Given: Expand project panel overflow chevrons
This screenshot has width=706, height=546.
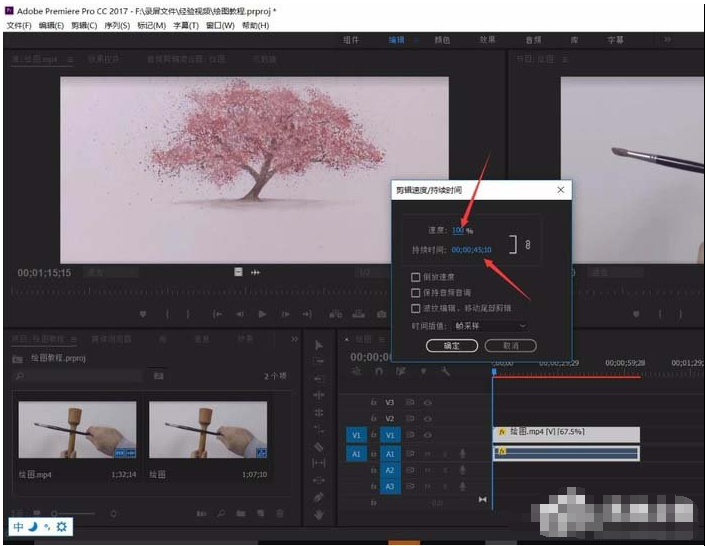Looking at the screenshot, I should coord(293,339).
